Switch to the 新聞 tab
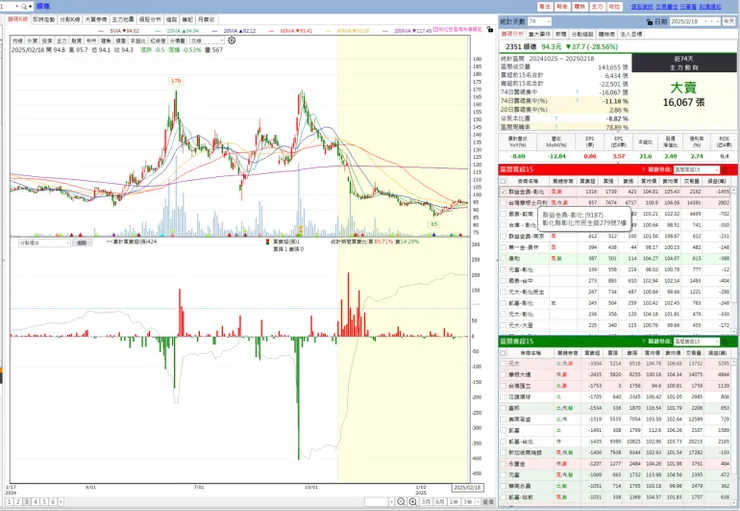The image size is (740, 511). 561,34
